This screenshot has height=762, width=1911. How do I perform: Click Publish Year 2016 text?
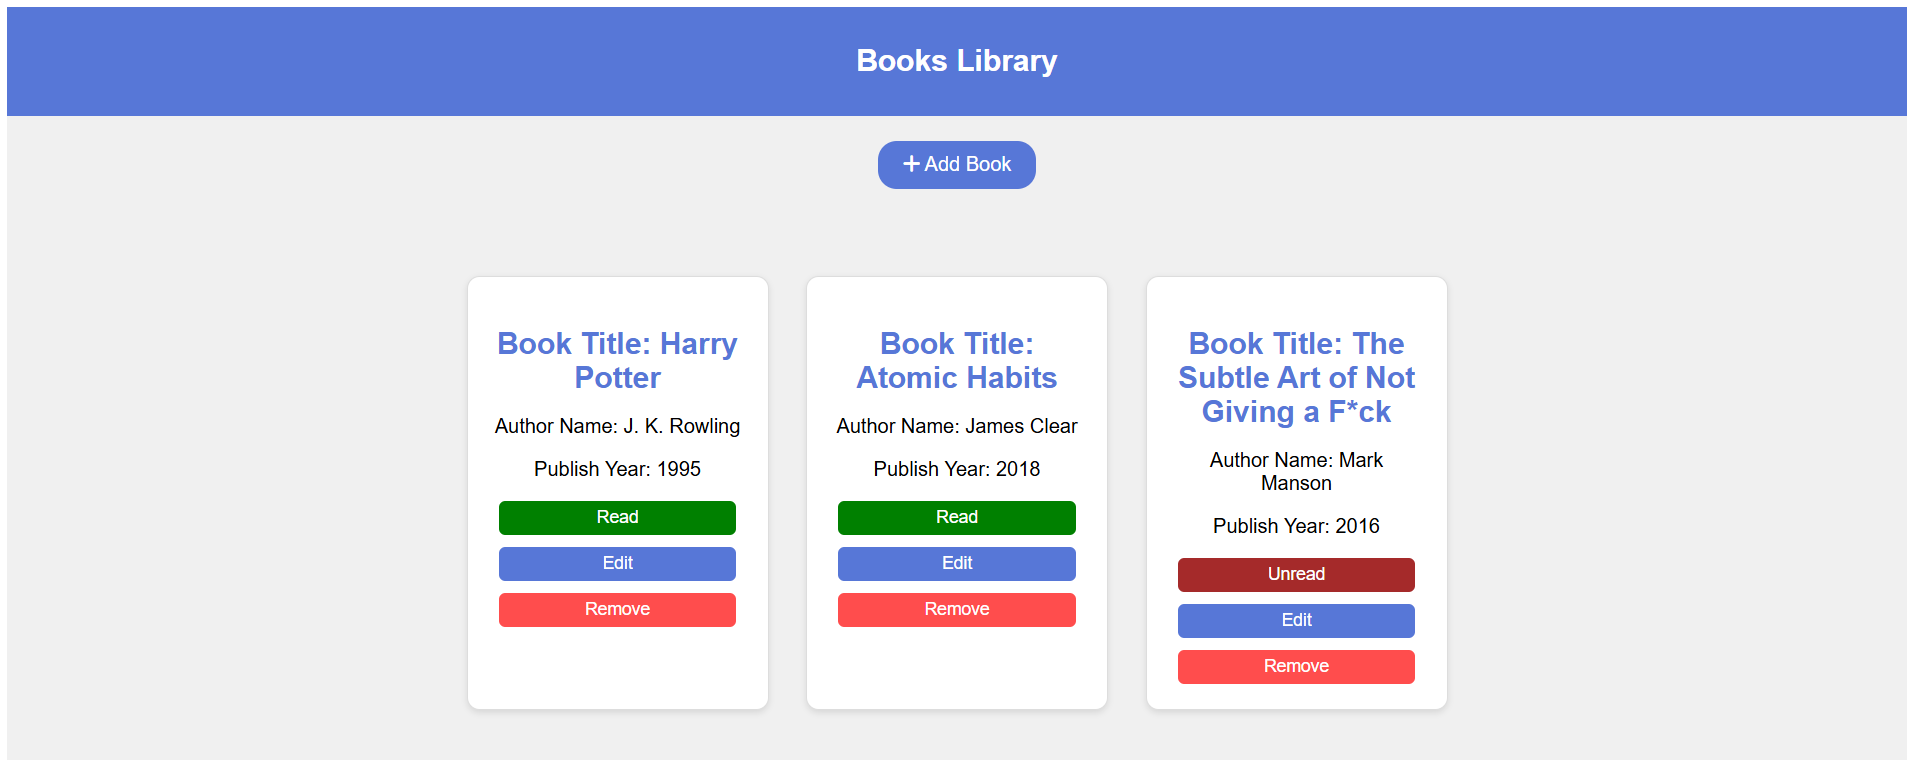click(1296, 526)
